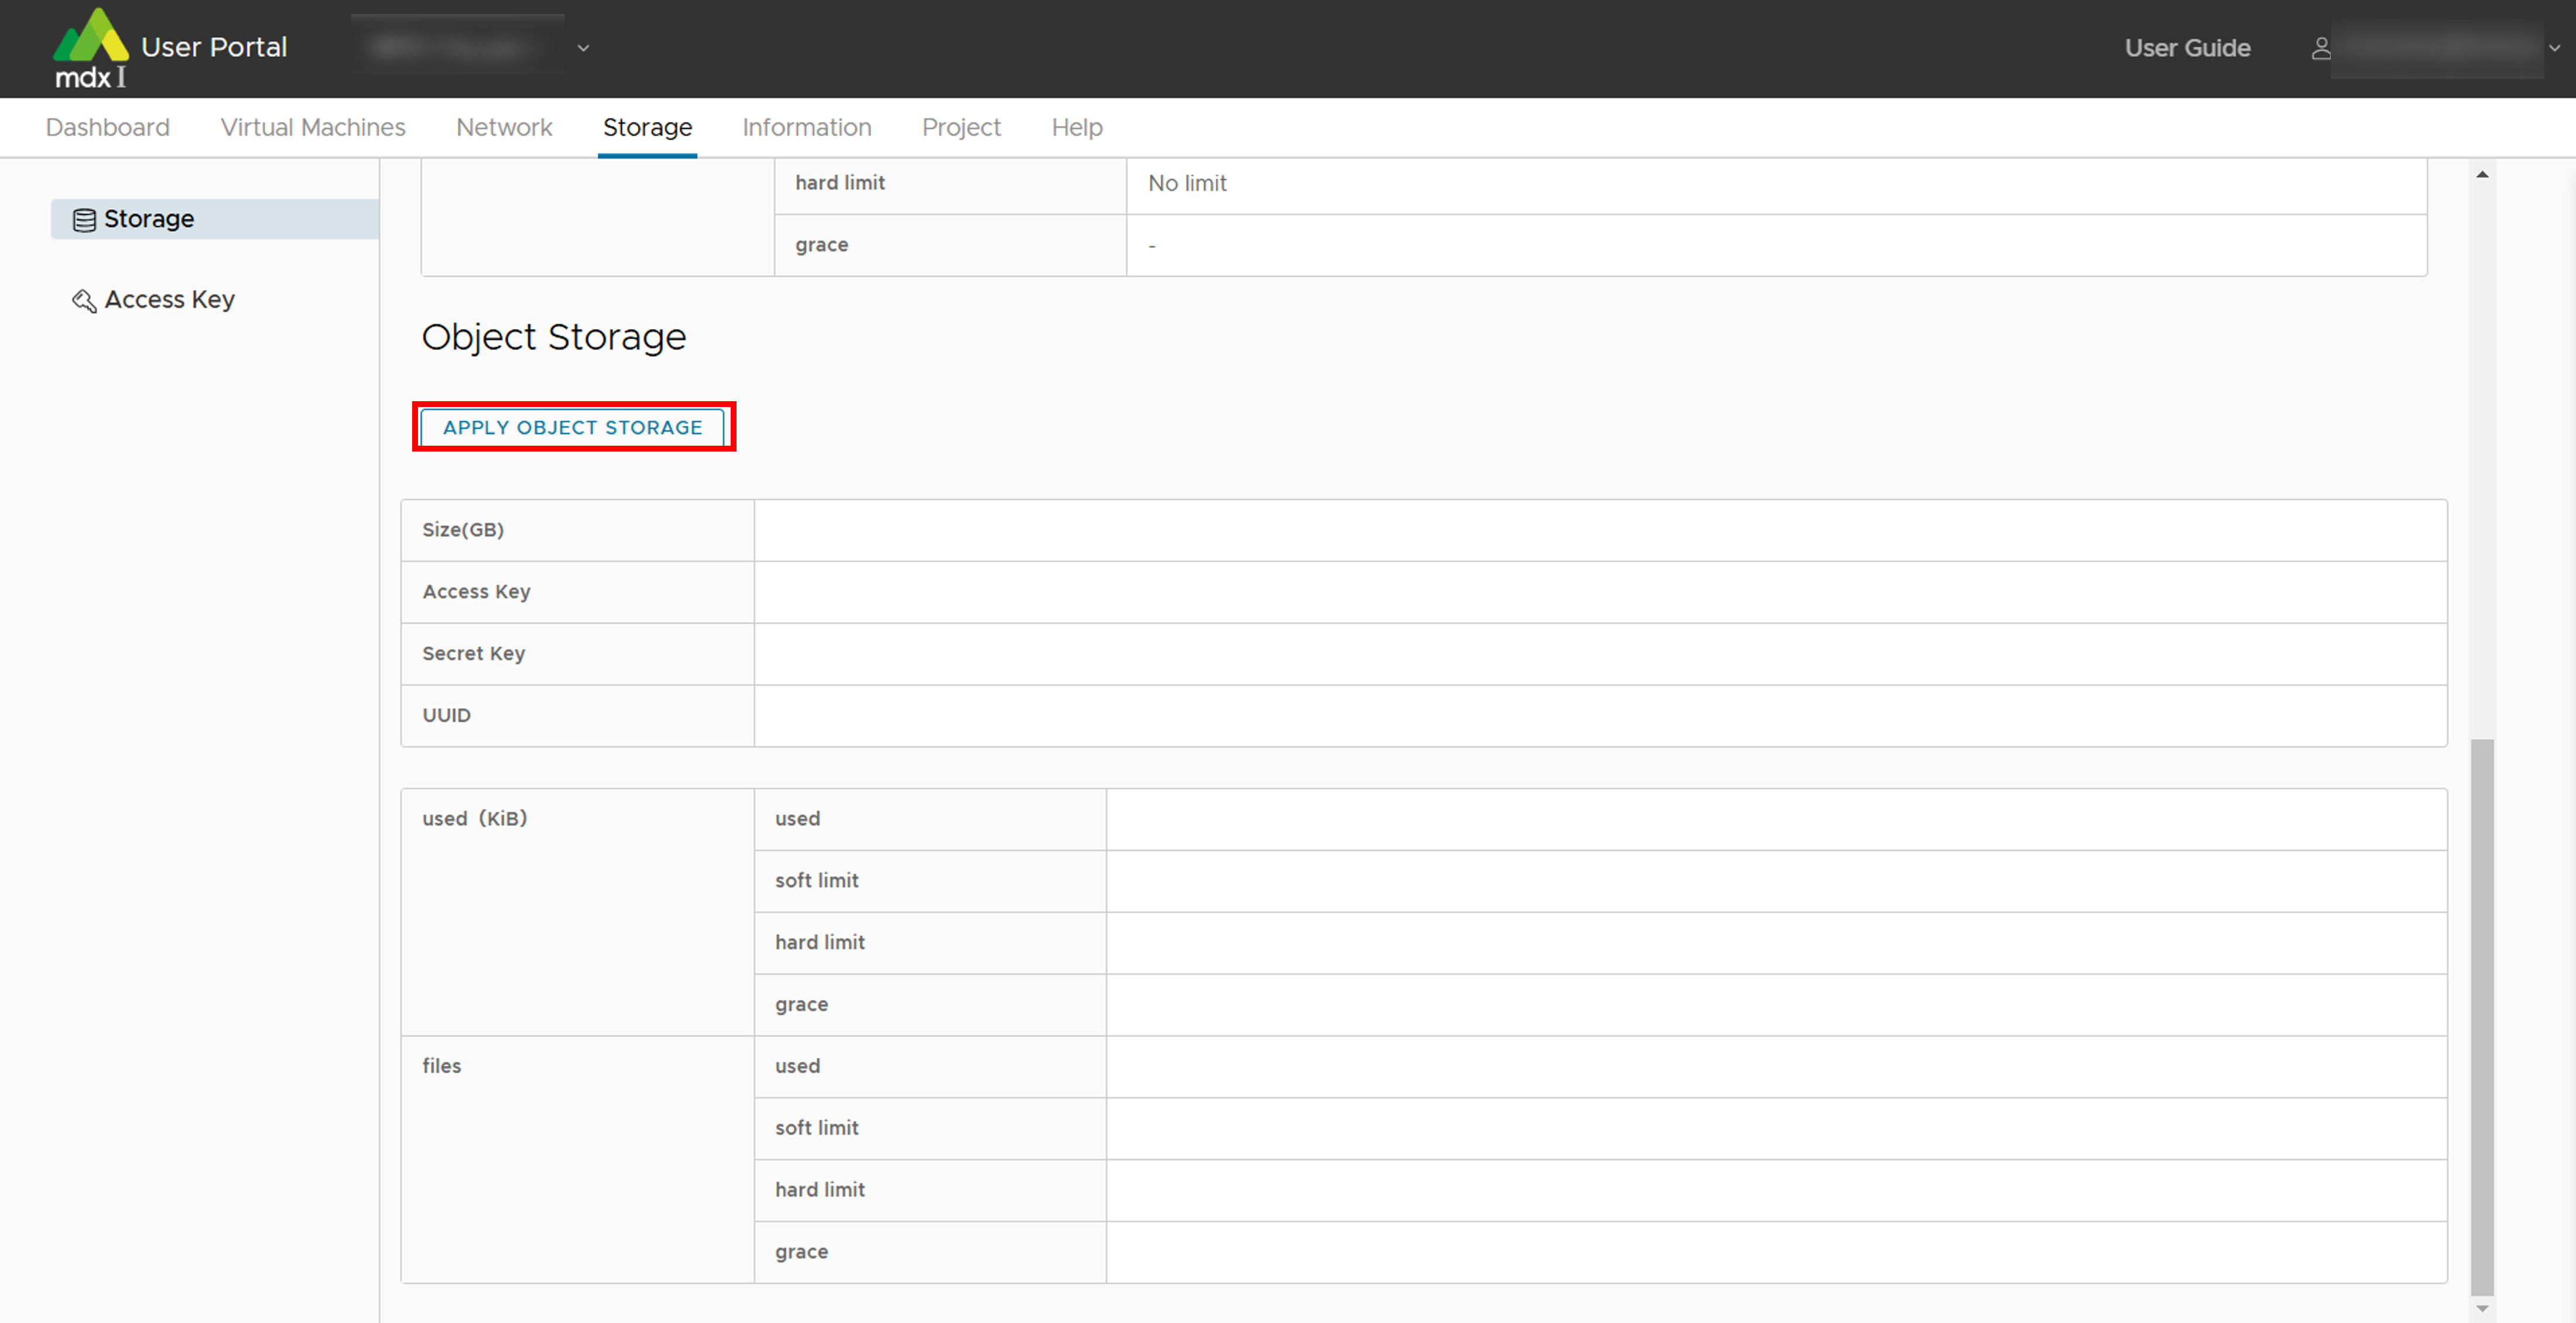Open the user account menu chevron
This screenshot has height=1323, width=2576.
coord(2554,48)
